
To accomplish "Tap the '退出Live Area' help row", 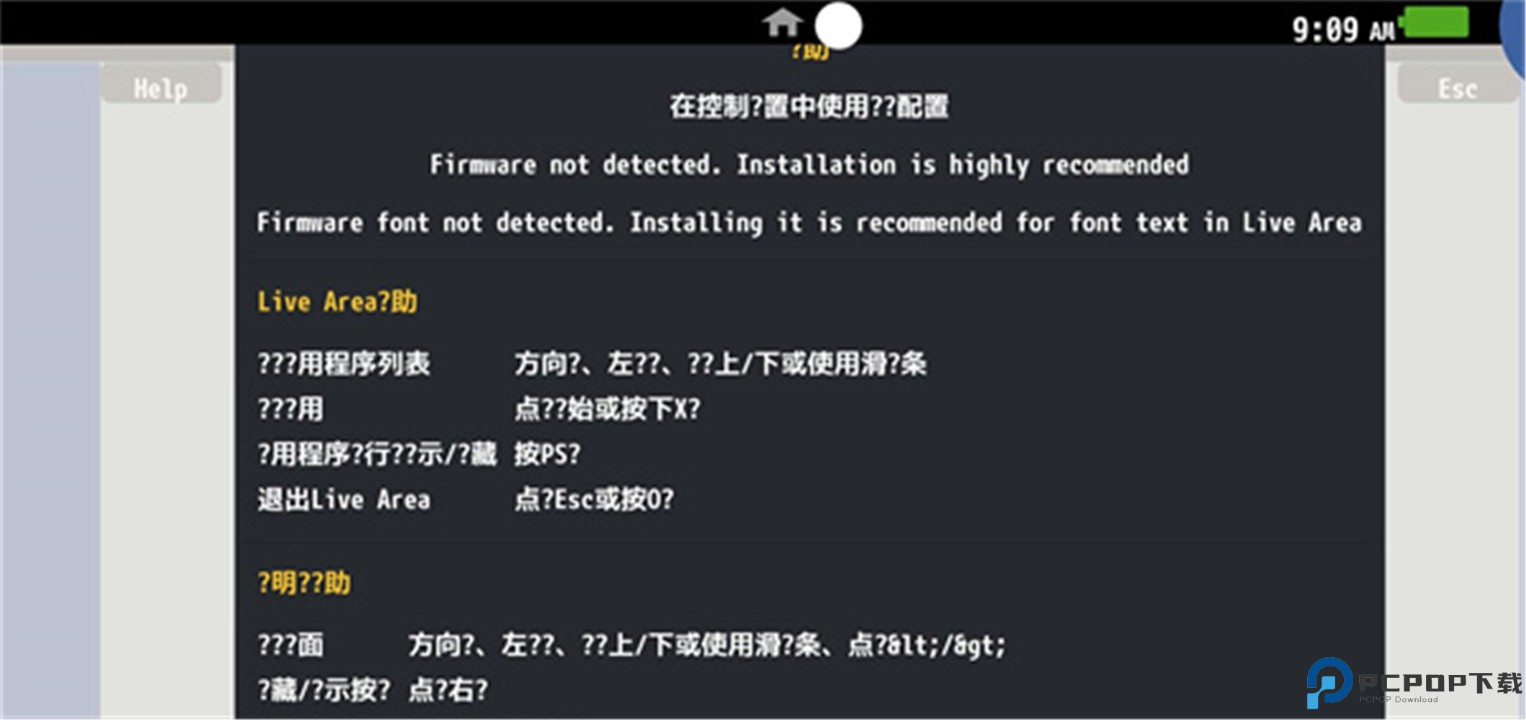I will pyautogui.click(x=466, y=499).
